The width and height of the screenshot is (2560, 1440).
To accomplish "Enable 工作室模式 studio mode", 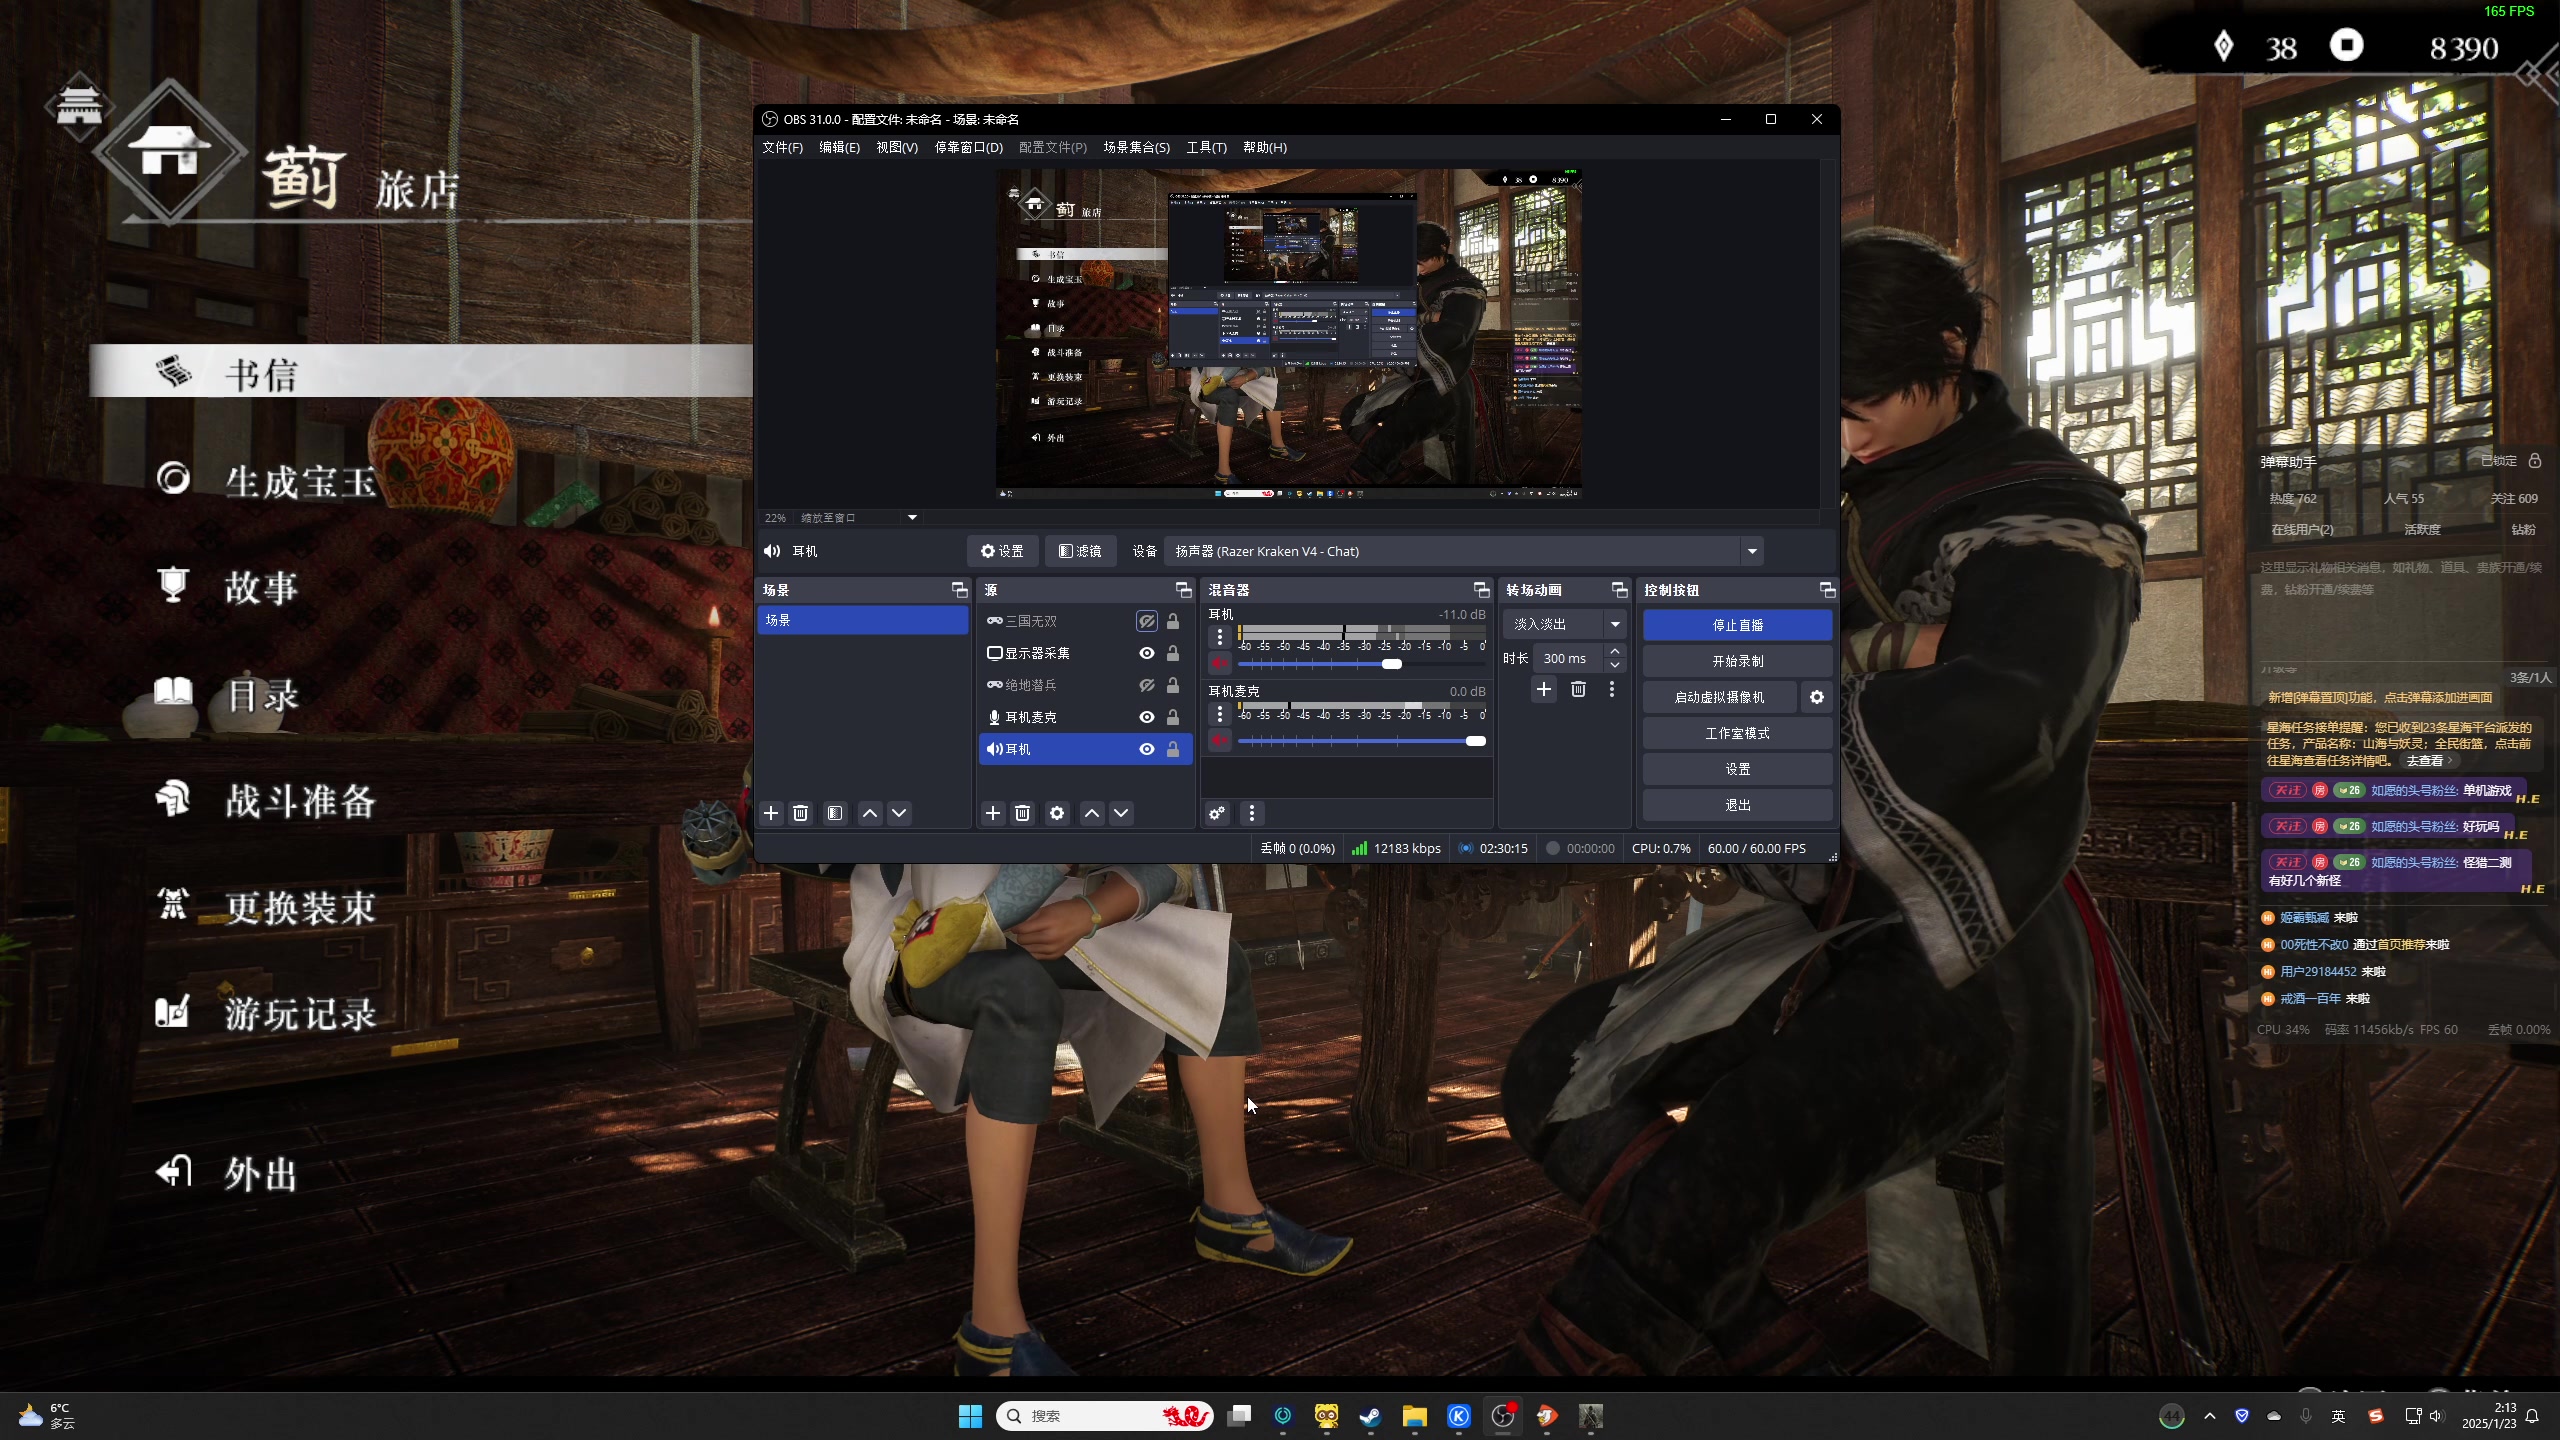I will [1737, 733].
